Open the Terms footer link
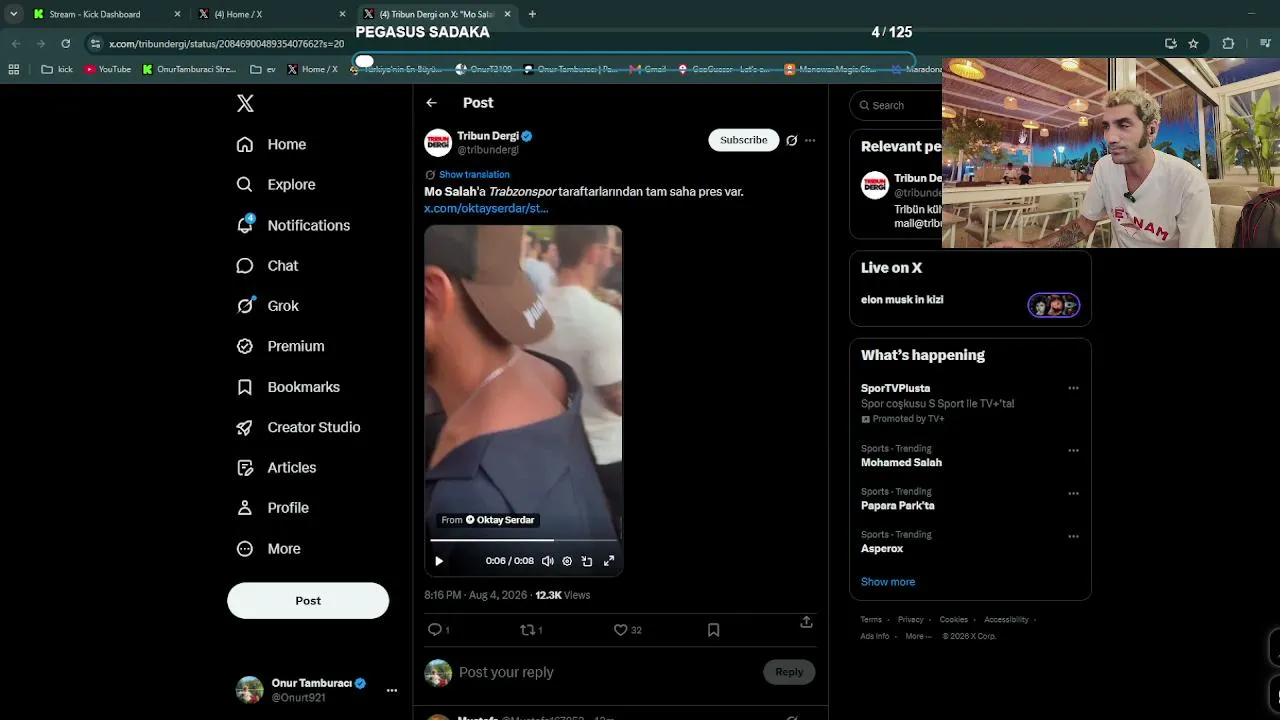 coord(871,620)
